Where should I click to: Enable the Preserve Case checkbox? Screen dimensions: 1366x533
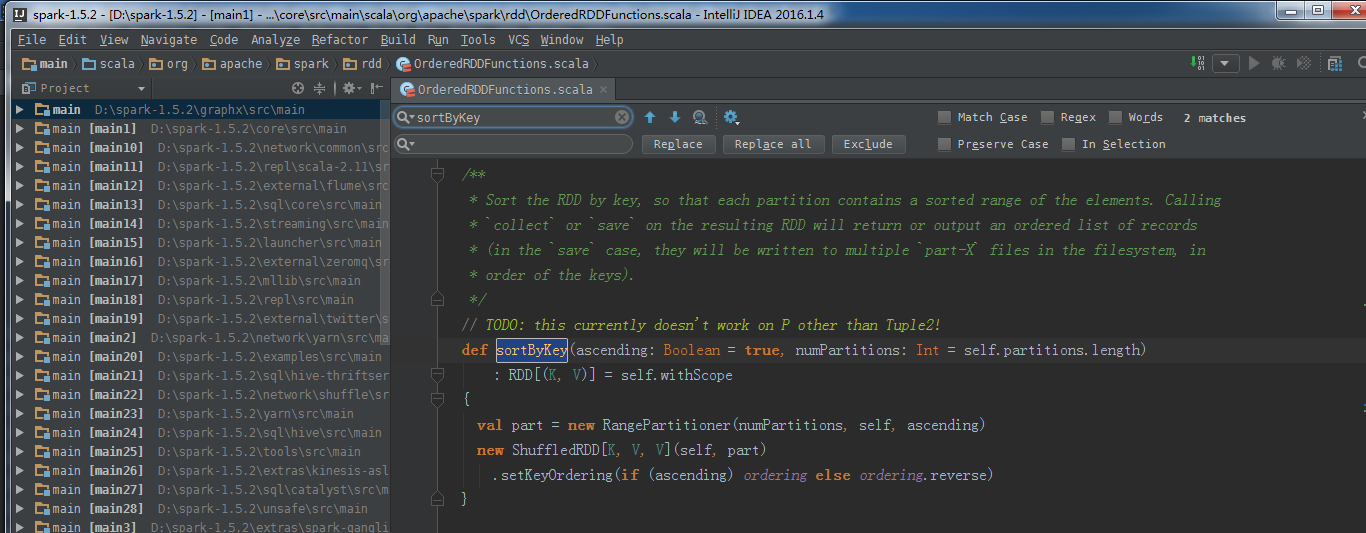[944, 144]
